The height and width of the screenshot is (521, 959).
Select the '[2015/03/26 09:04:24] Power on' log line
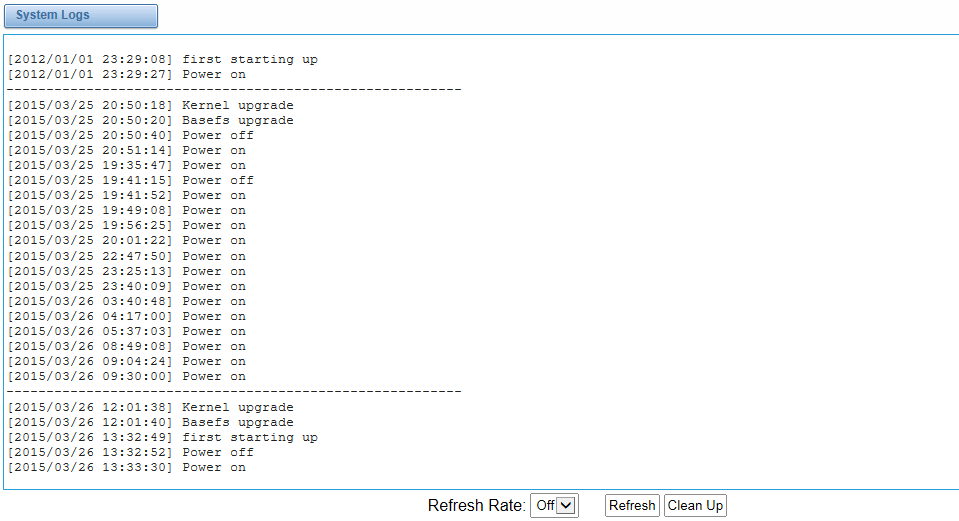127,361
